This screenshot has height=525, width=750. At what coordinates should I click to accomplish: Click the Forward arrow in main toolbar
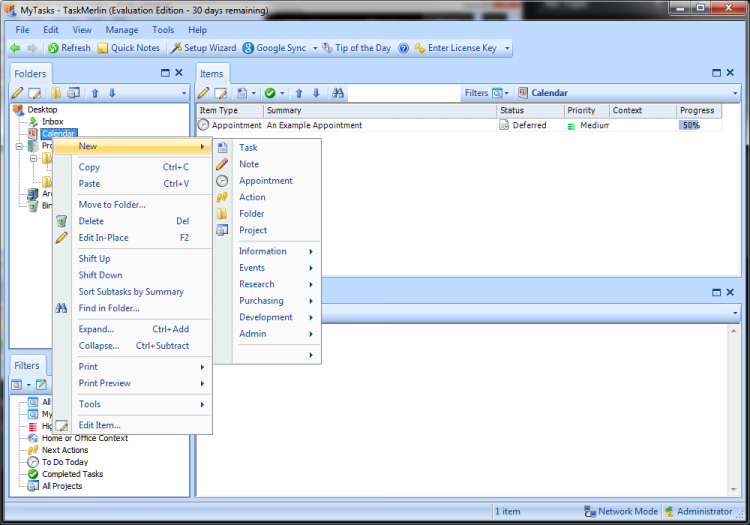pos(32,48)
